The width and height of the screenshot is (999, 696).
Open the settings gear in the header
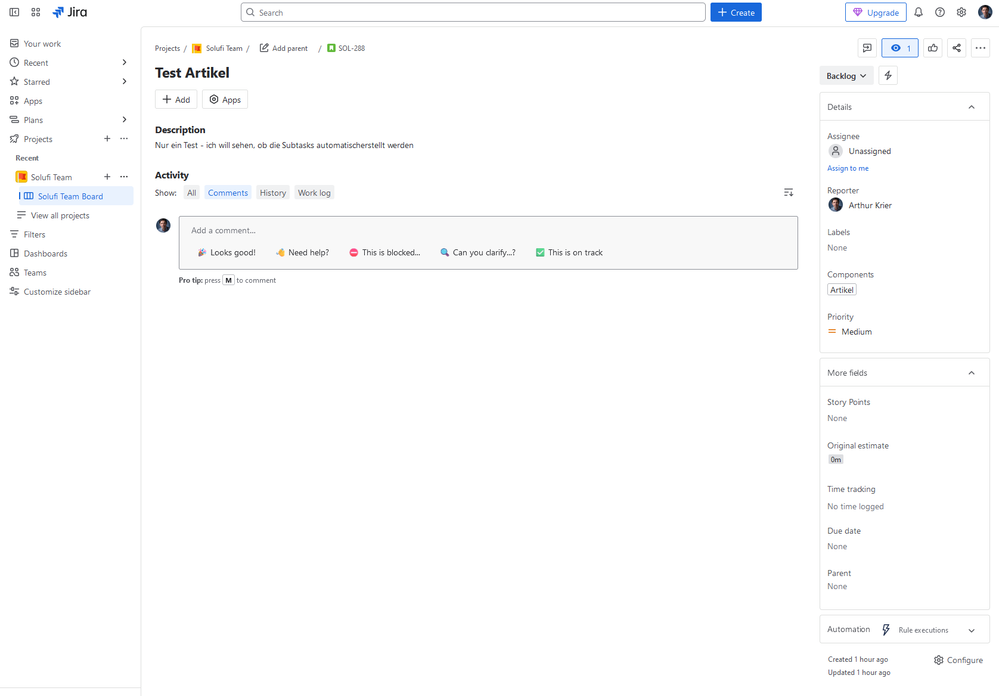pyautogui.click(x=961, y=12)
